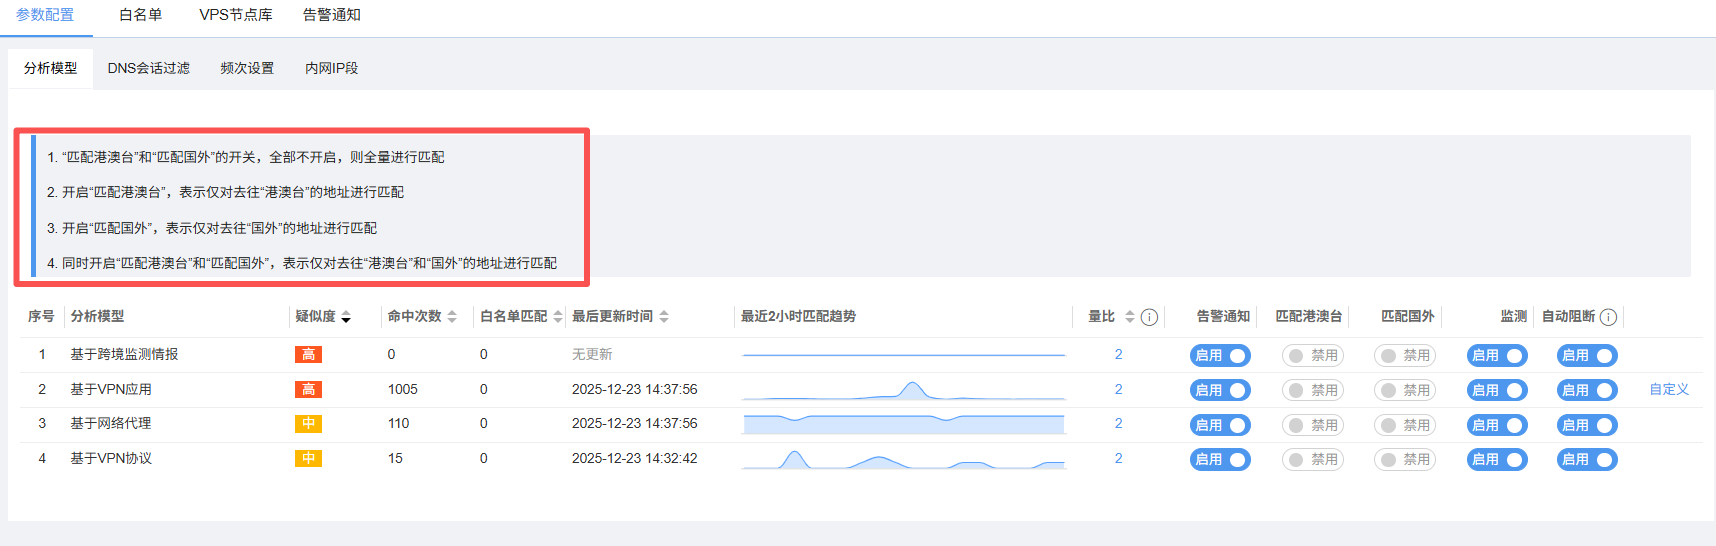Screen dimensions: 1716x546
Task: Disable 告警通知 toggle for 基于跨境监测情报
Action: (1220, 355)
